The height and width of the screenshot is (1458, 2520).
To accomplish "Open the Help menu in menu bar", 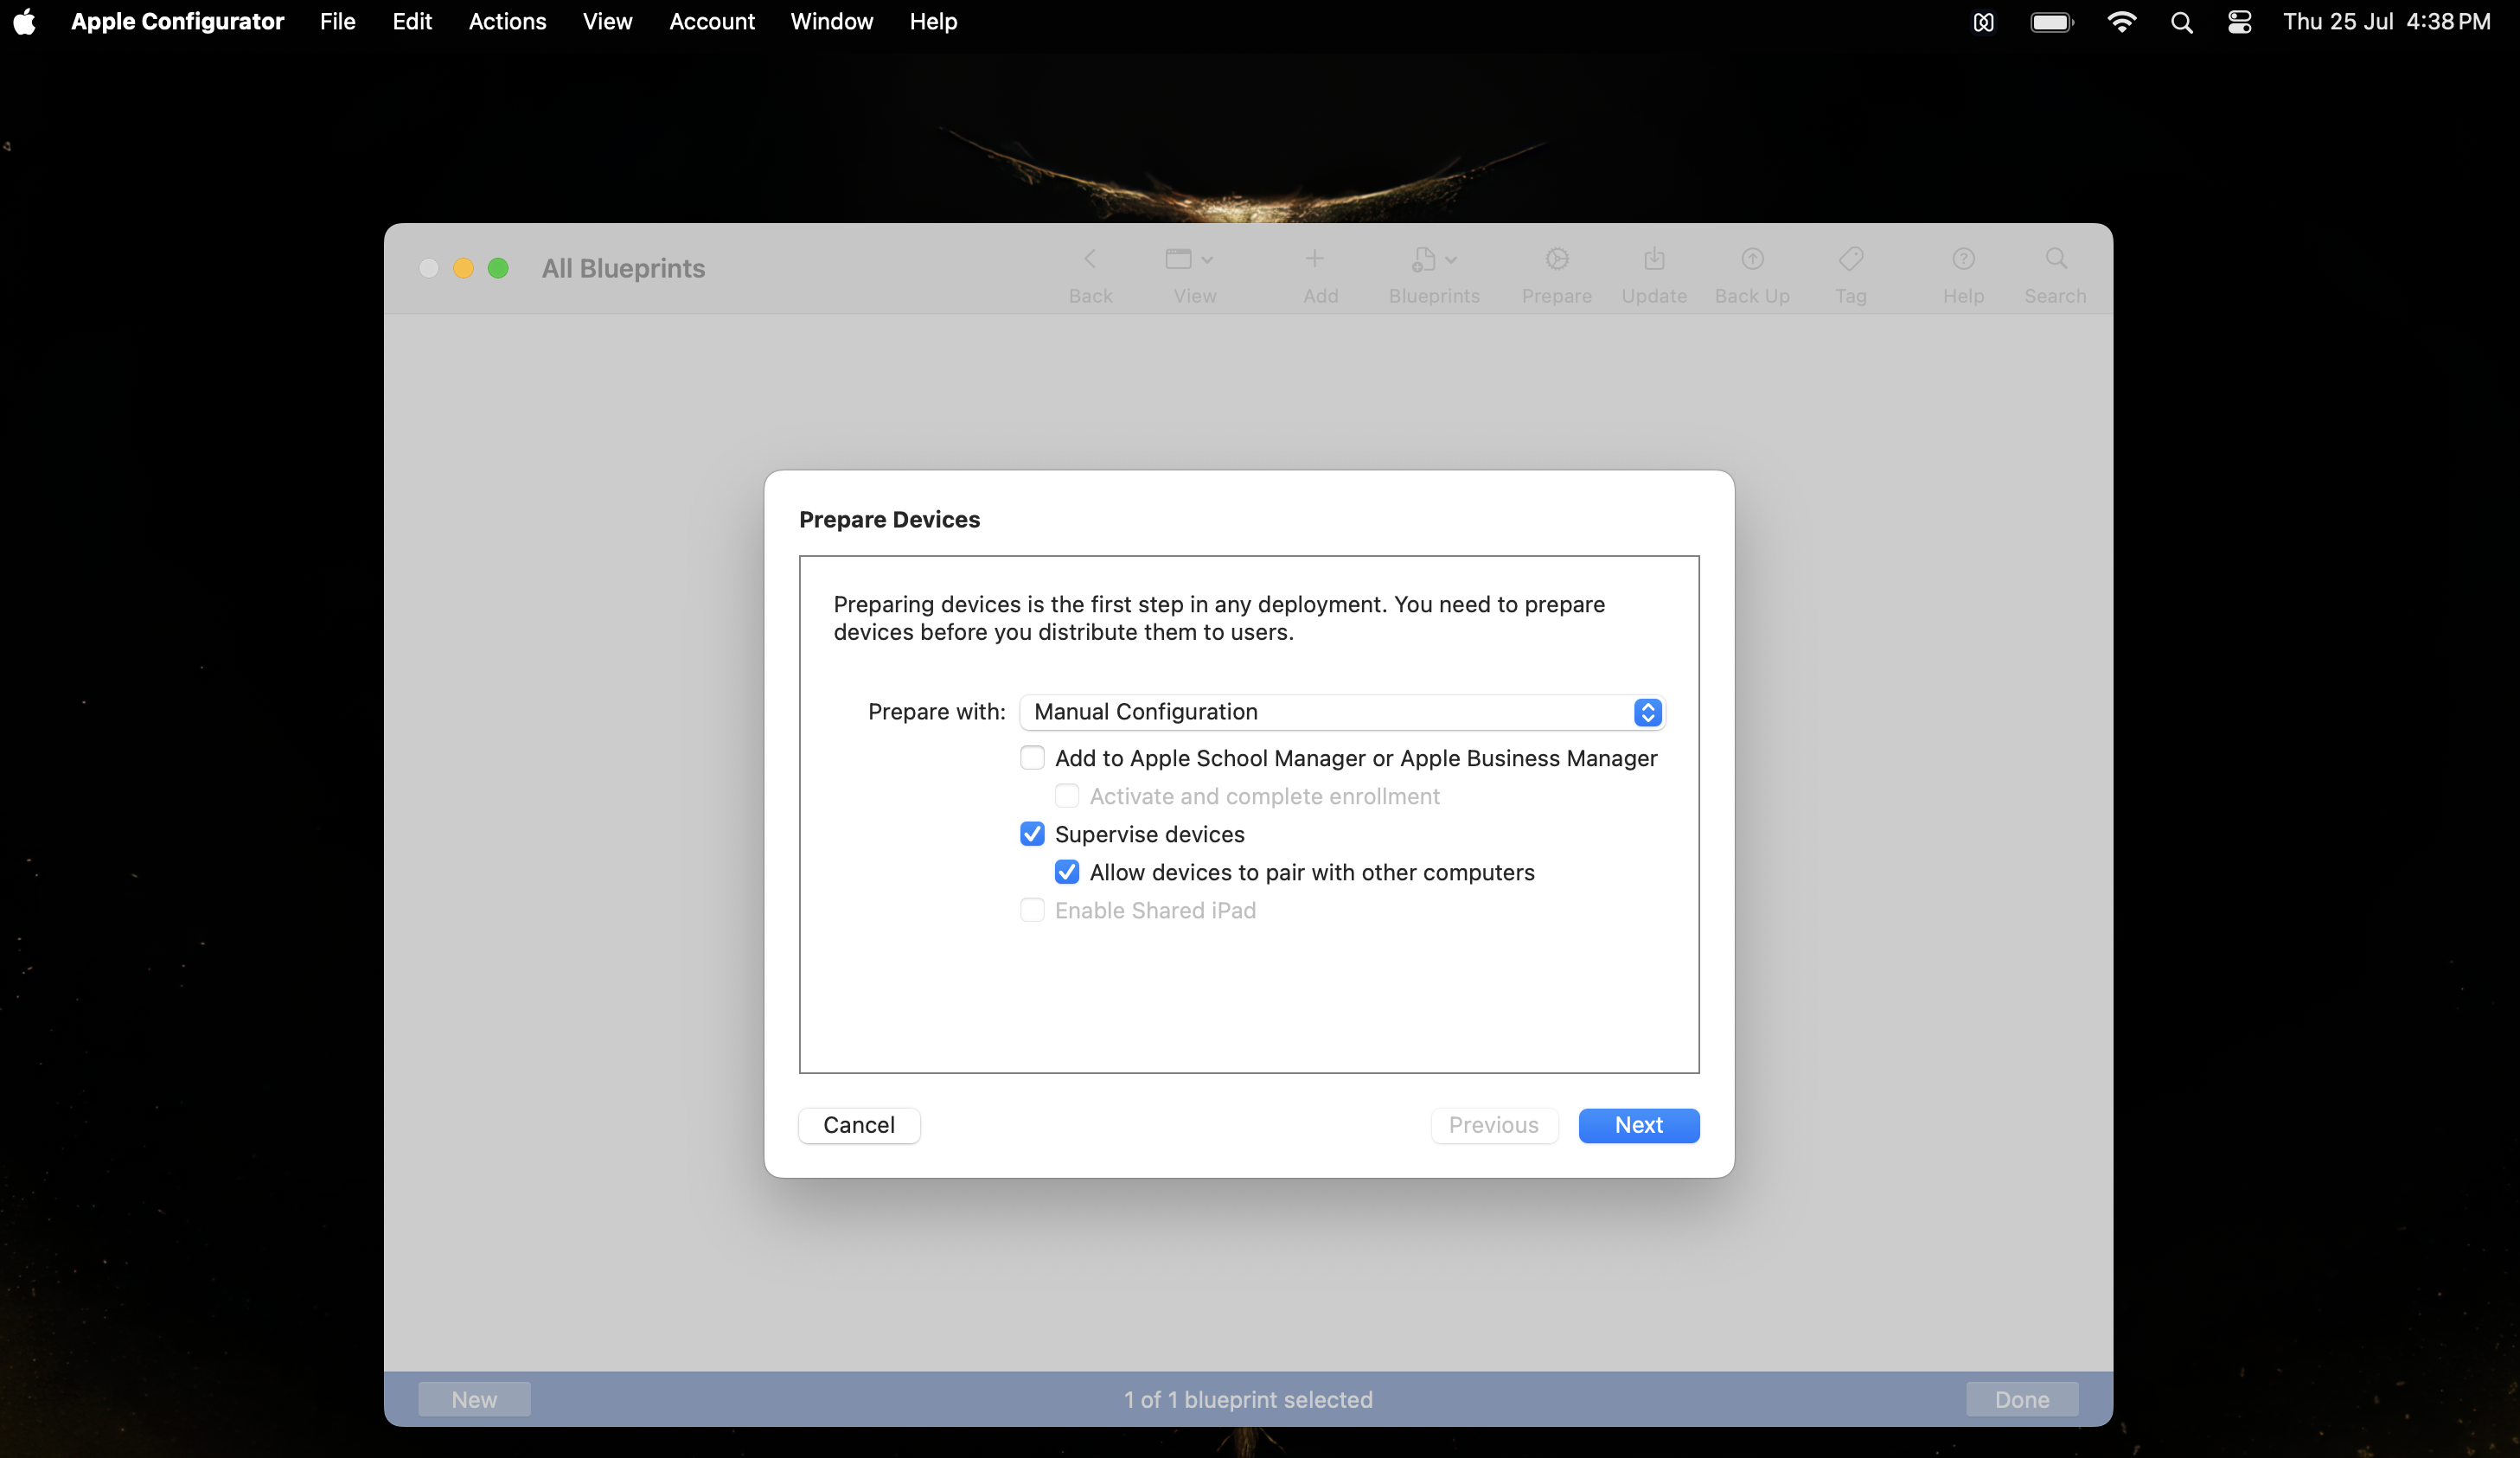I will (x=933, y=22).
